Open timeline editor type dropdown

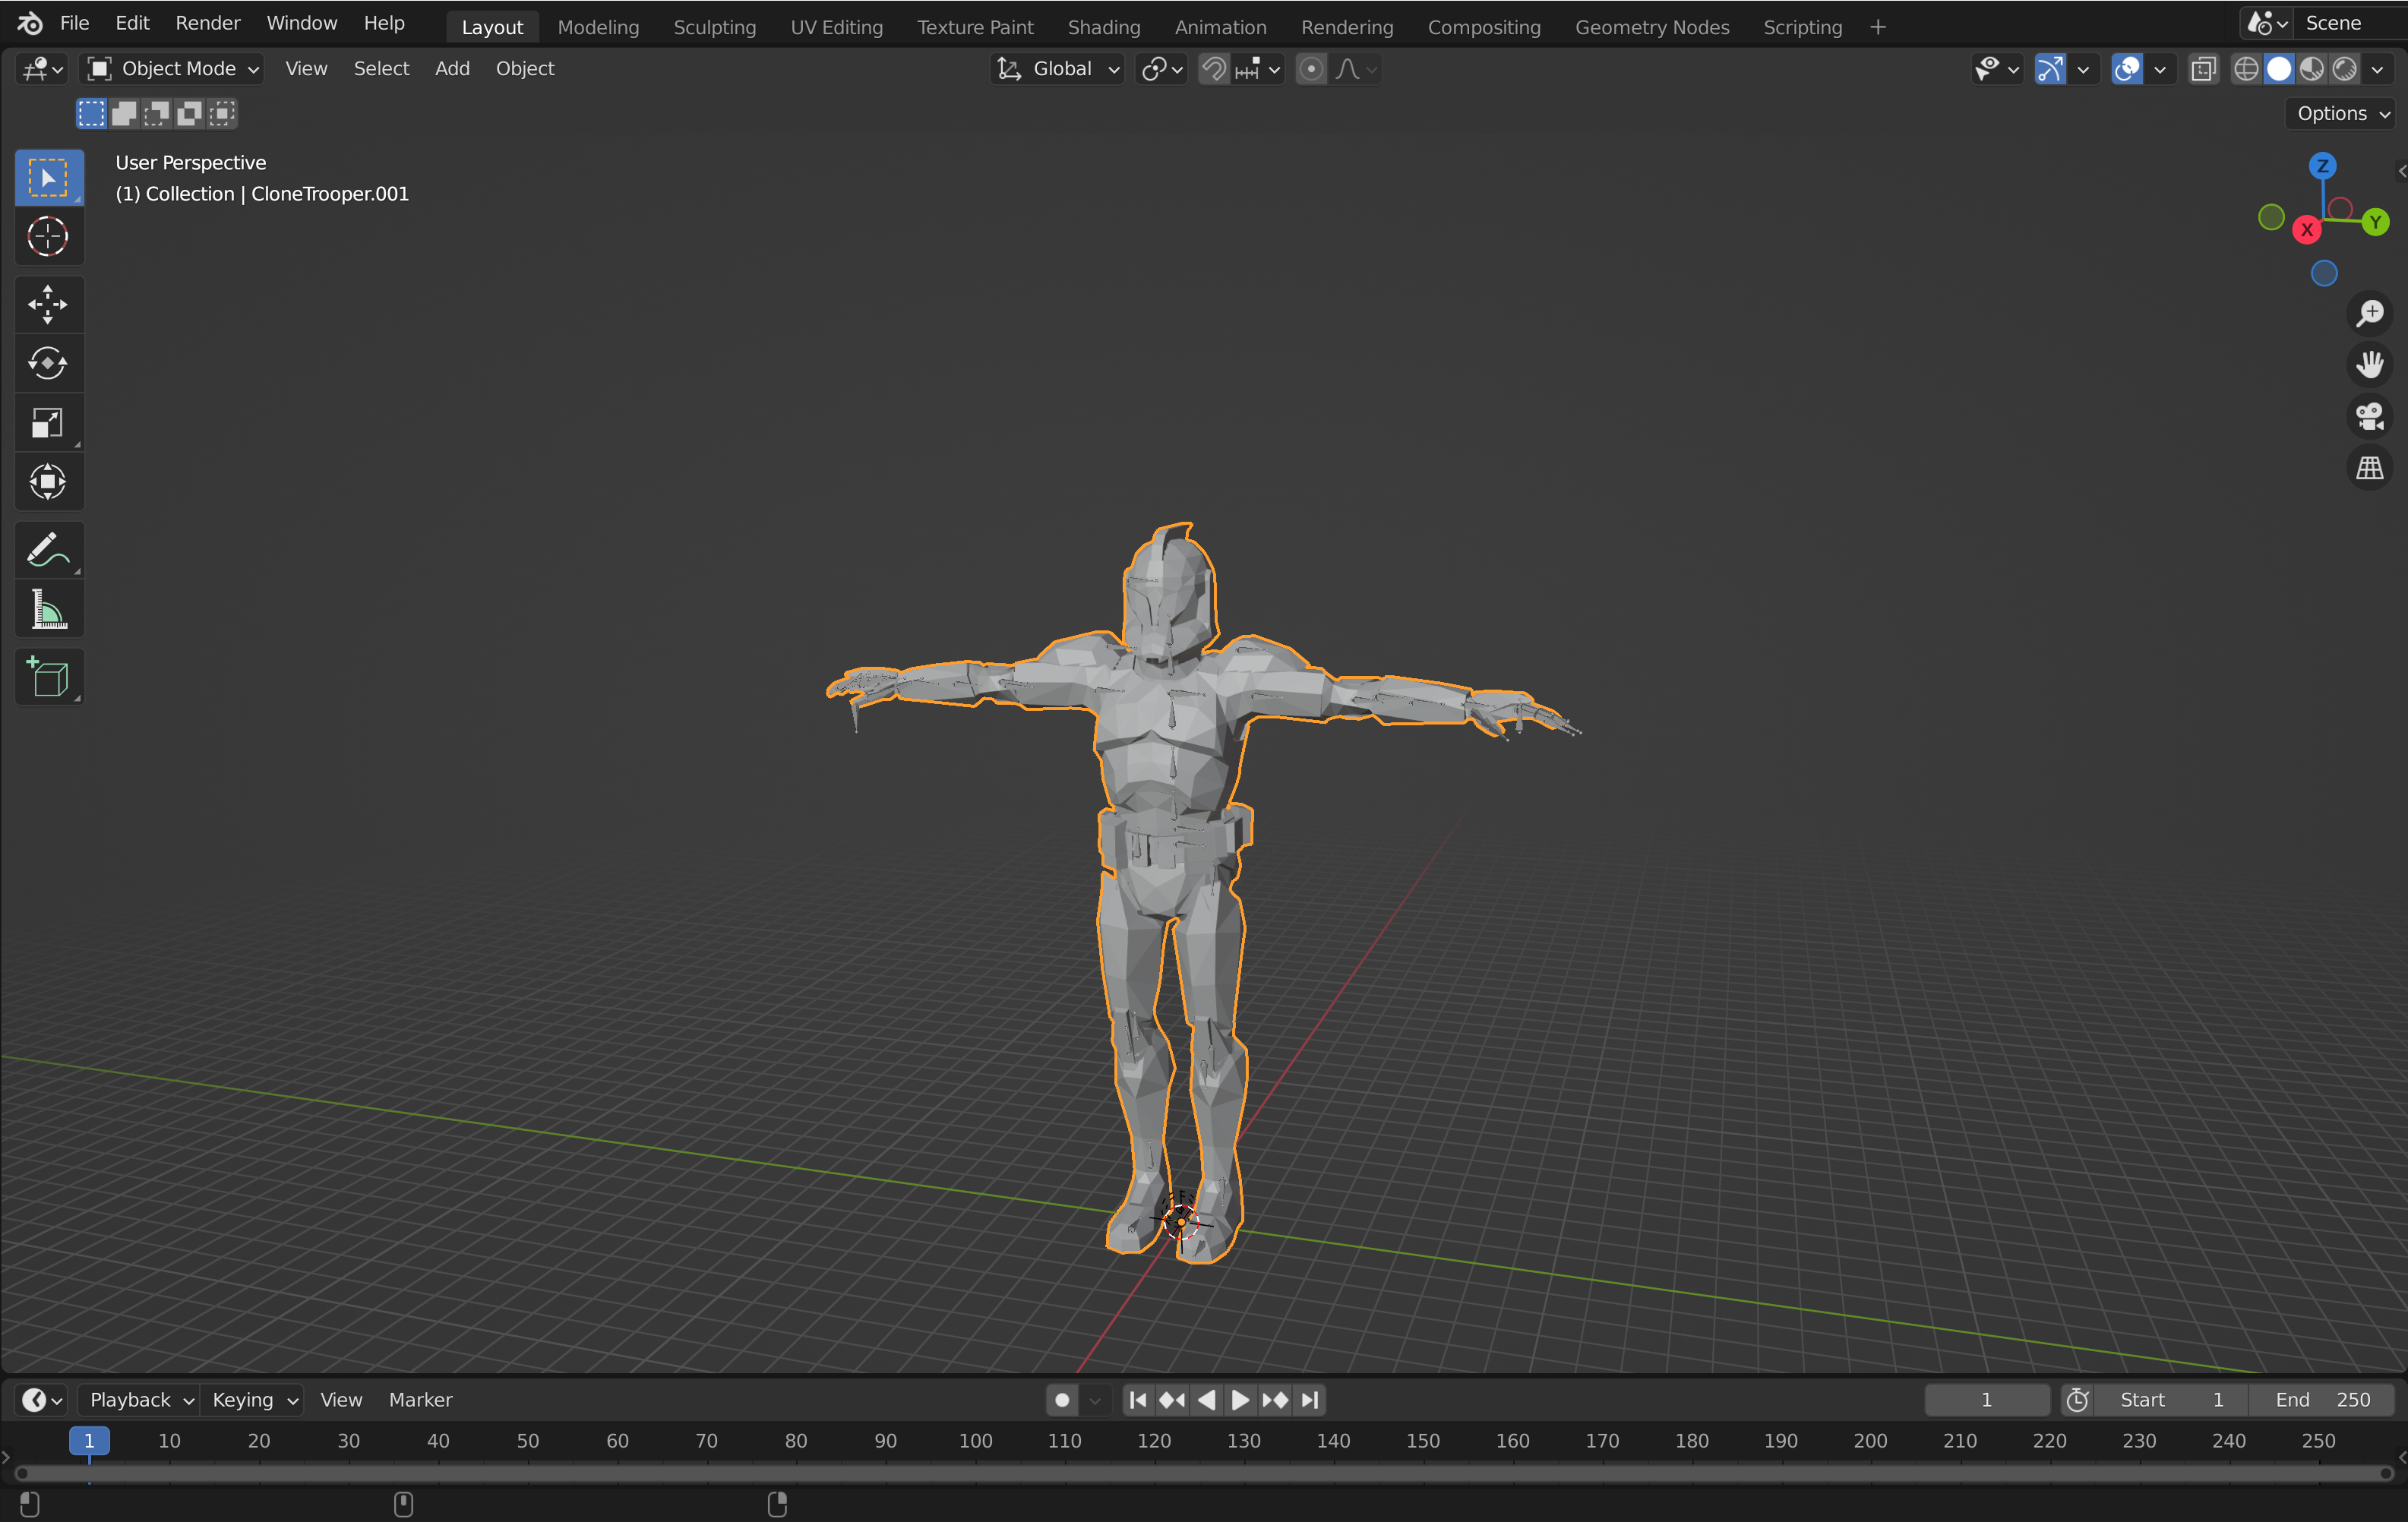pos(42,1400)
